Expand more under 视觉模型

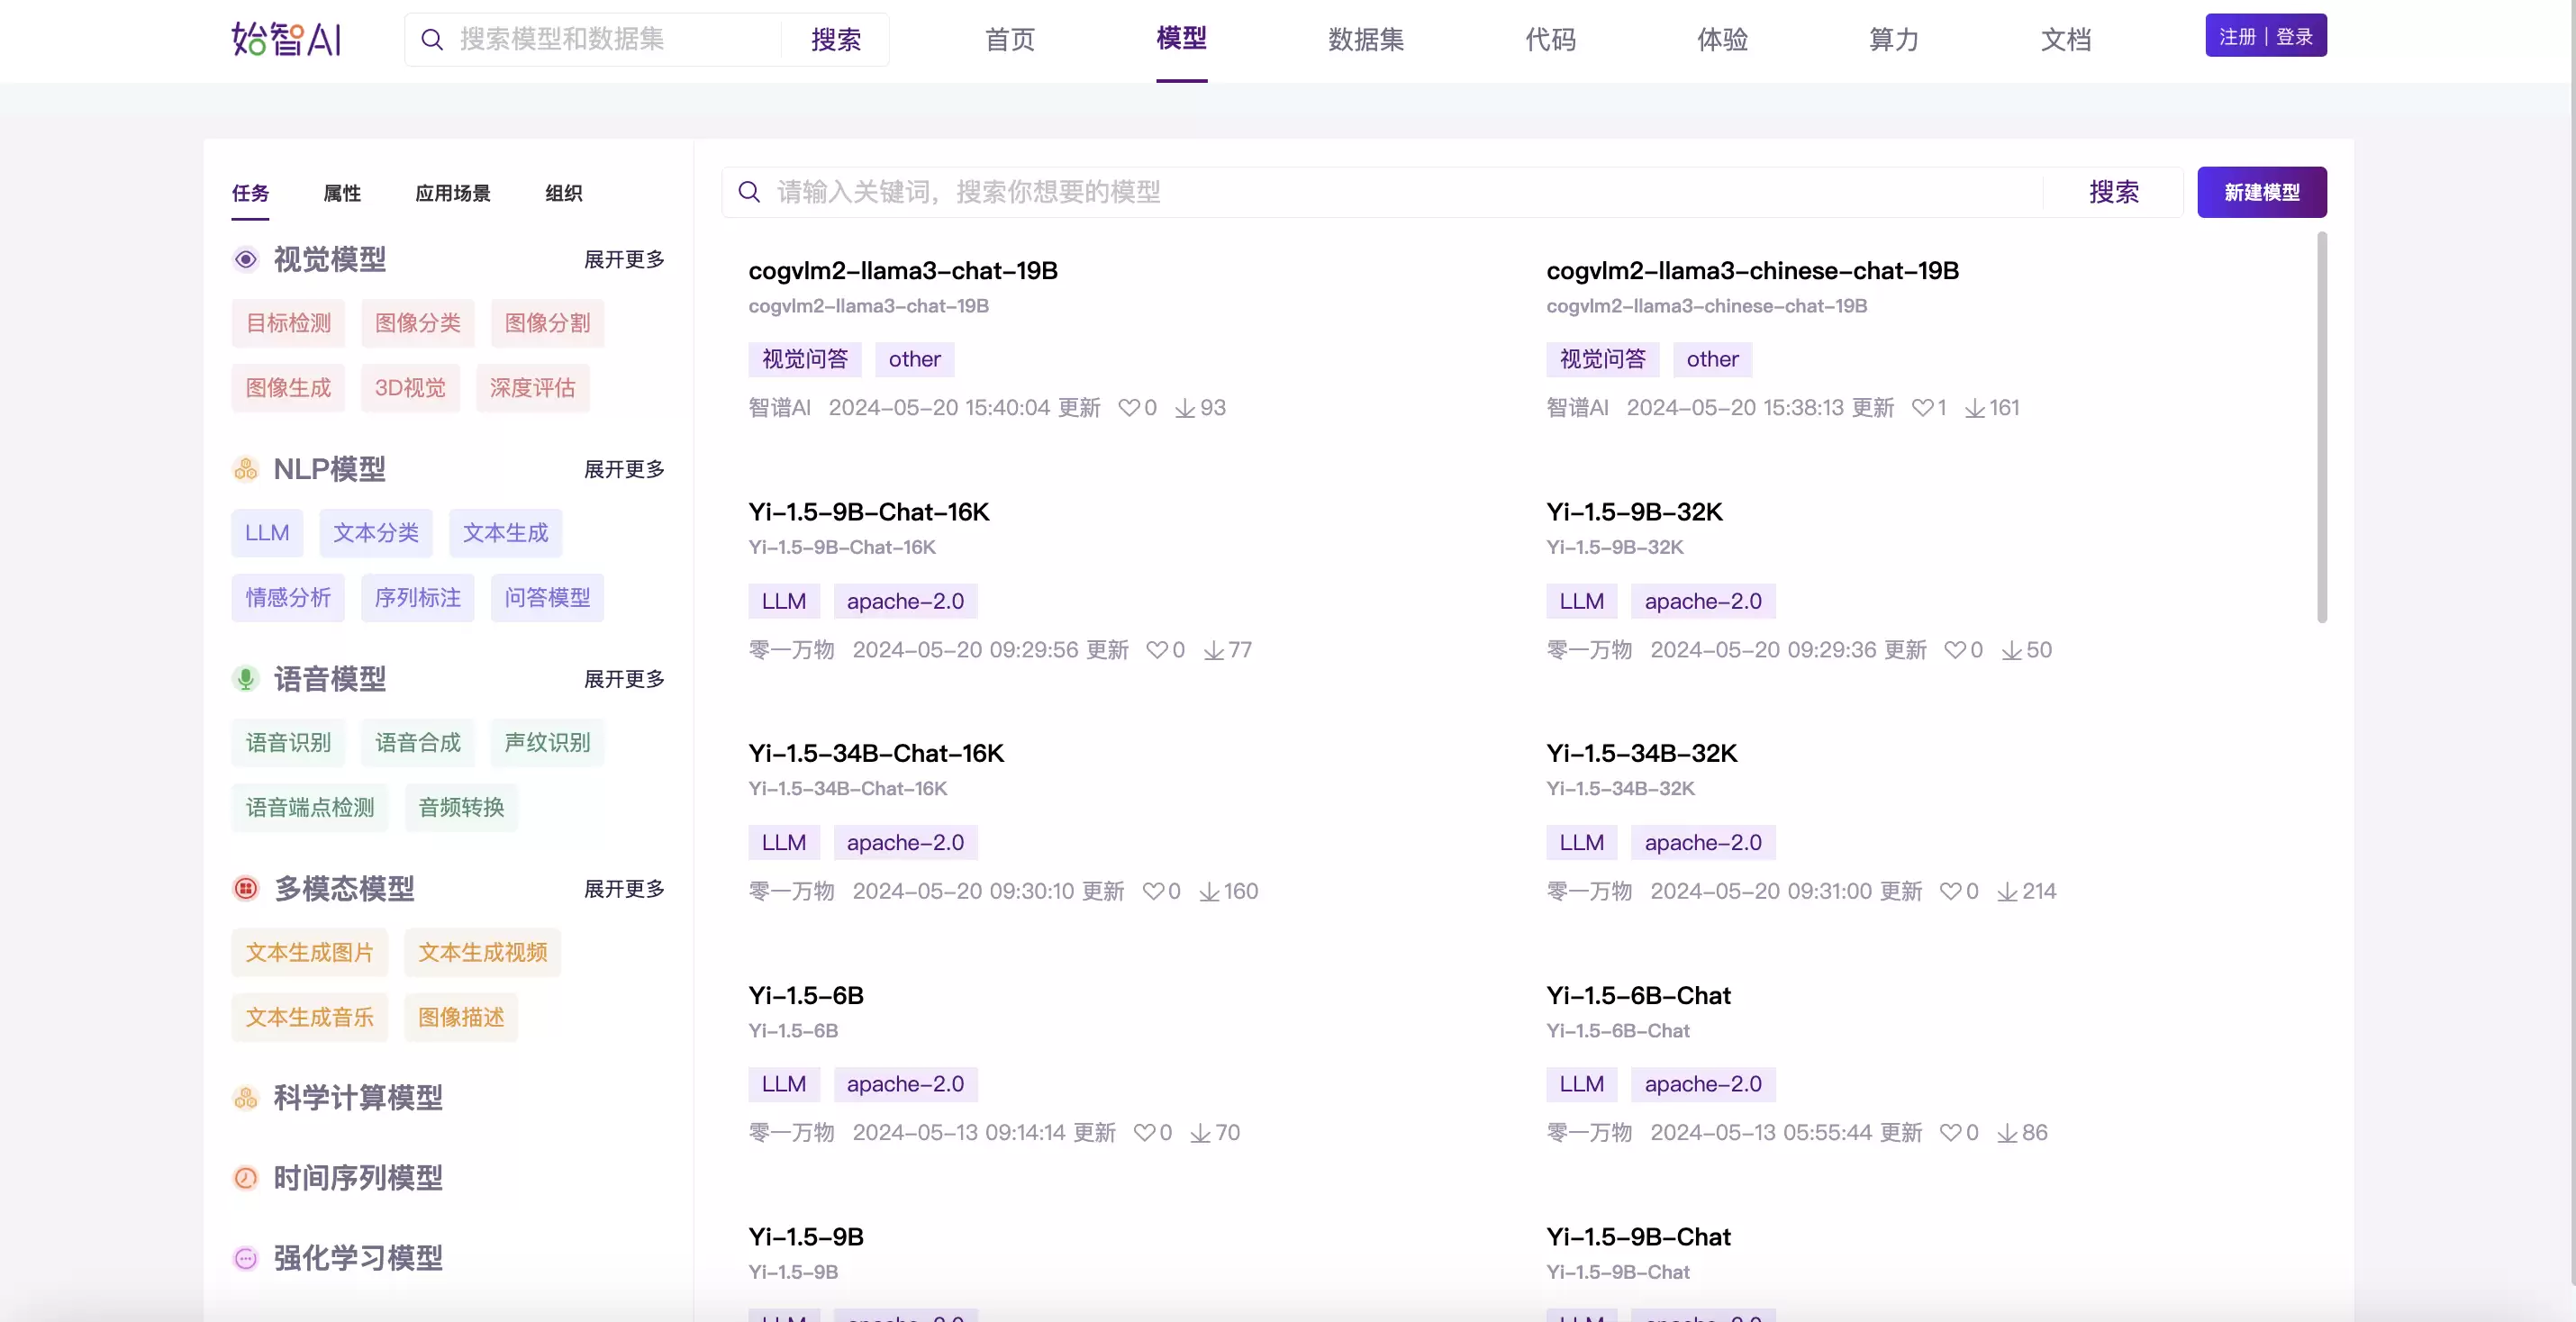pos(624,259)
